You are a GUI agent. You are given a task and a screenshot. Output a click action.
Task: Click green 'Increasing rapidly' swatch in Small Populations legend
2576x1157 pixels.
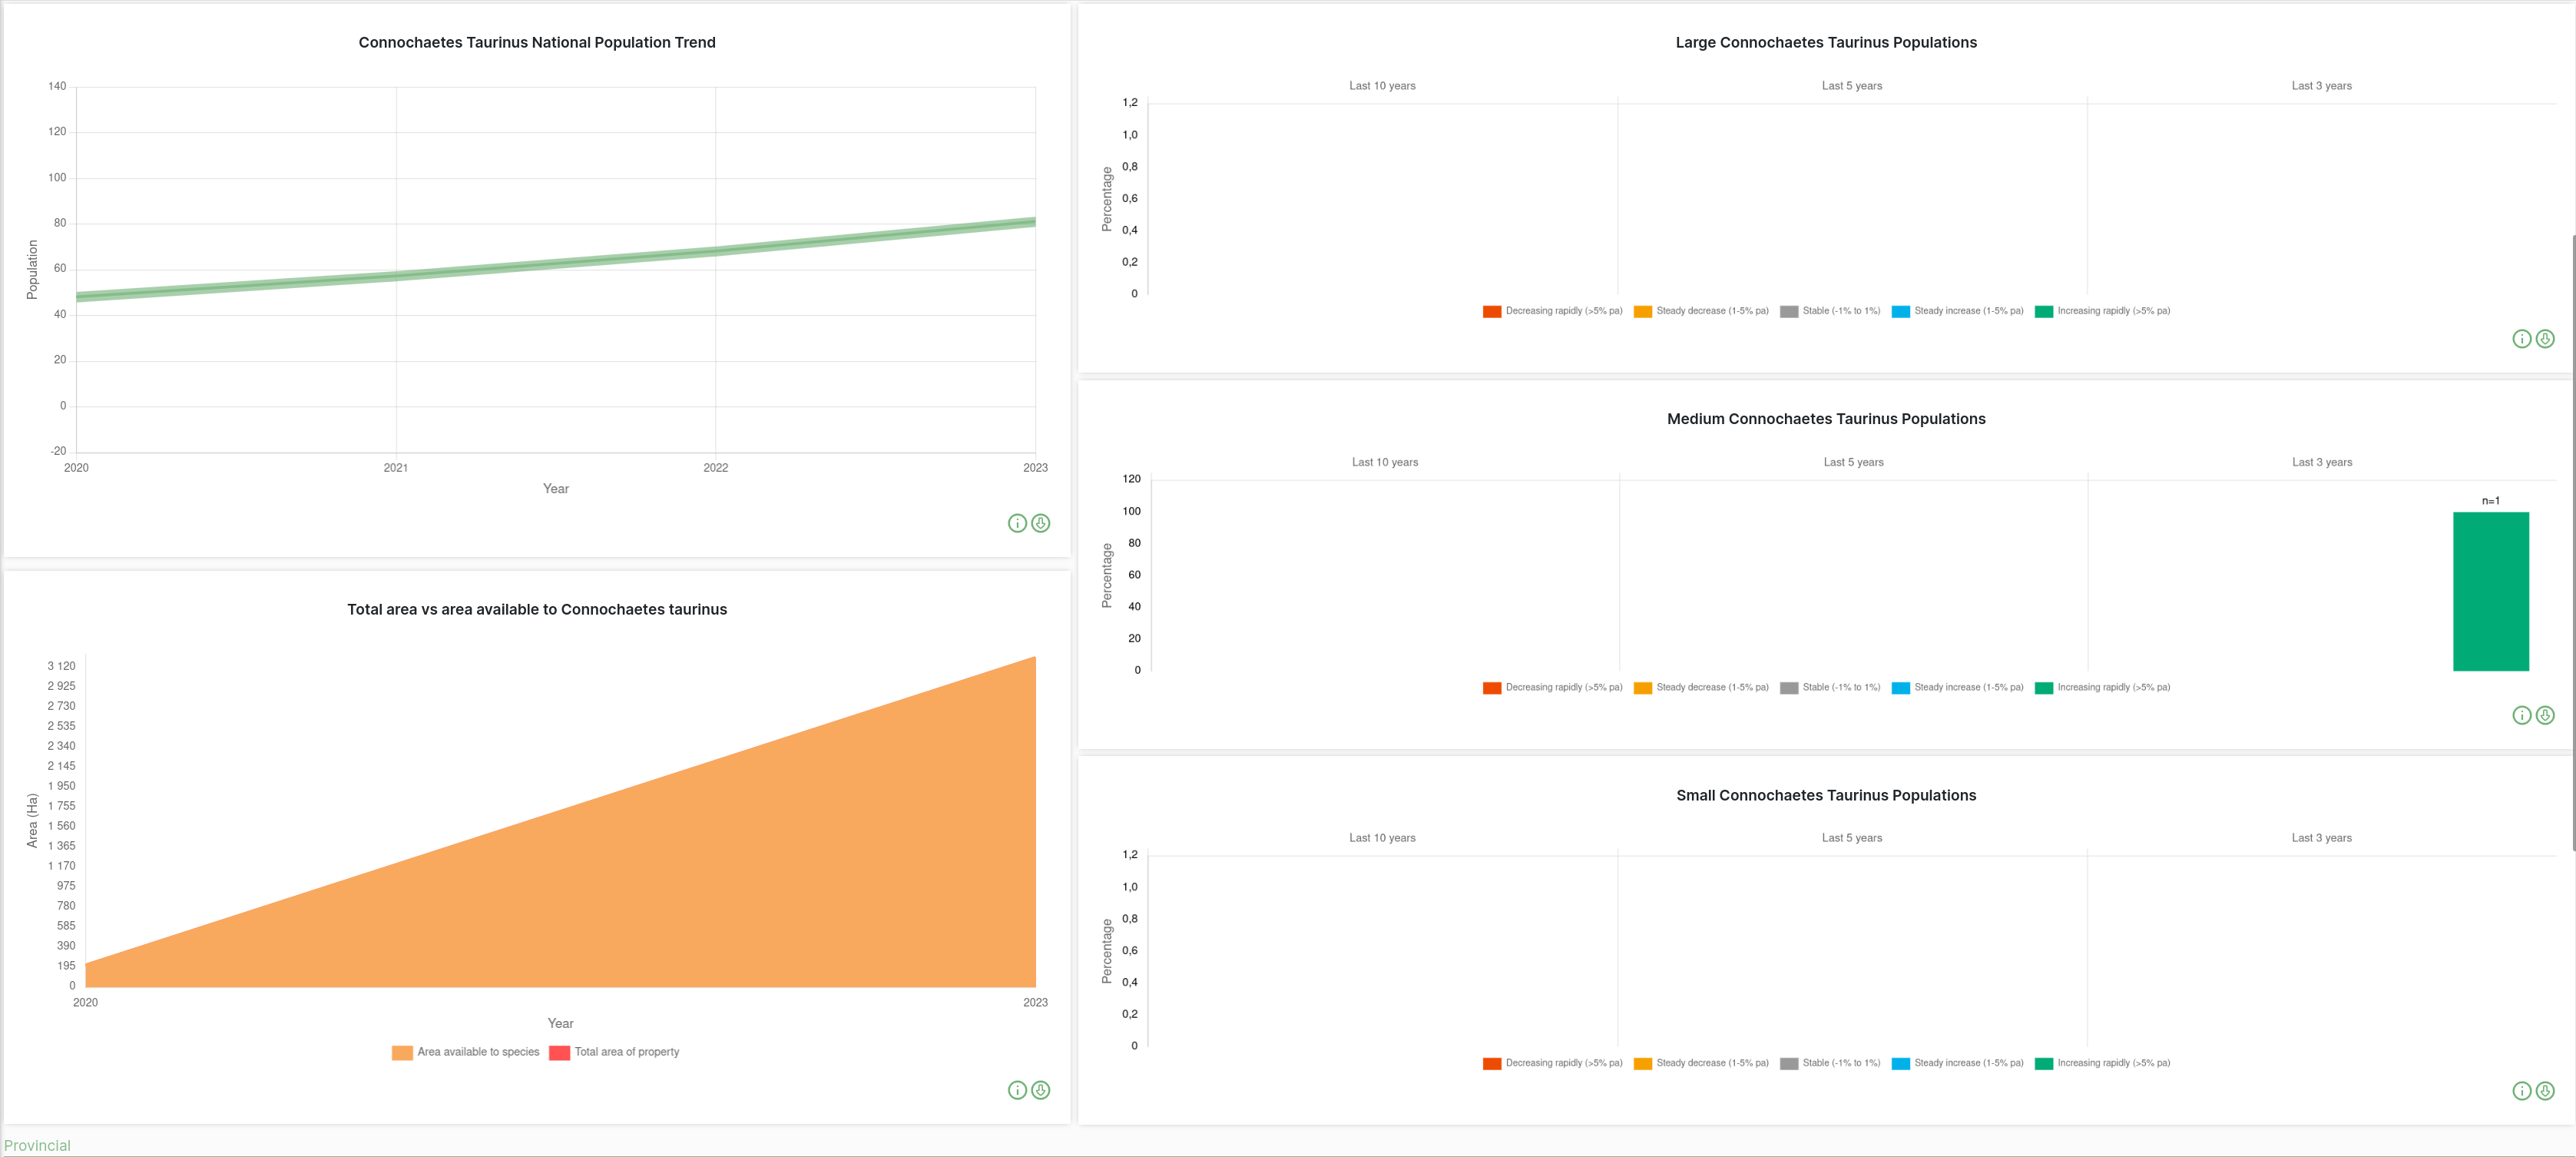tap(2044, 1064)
